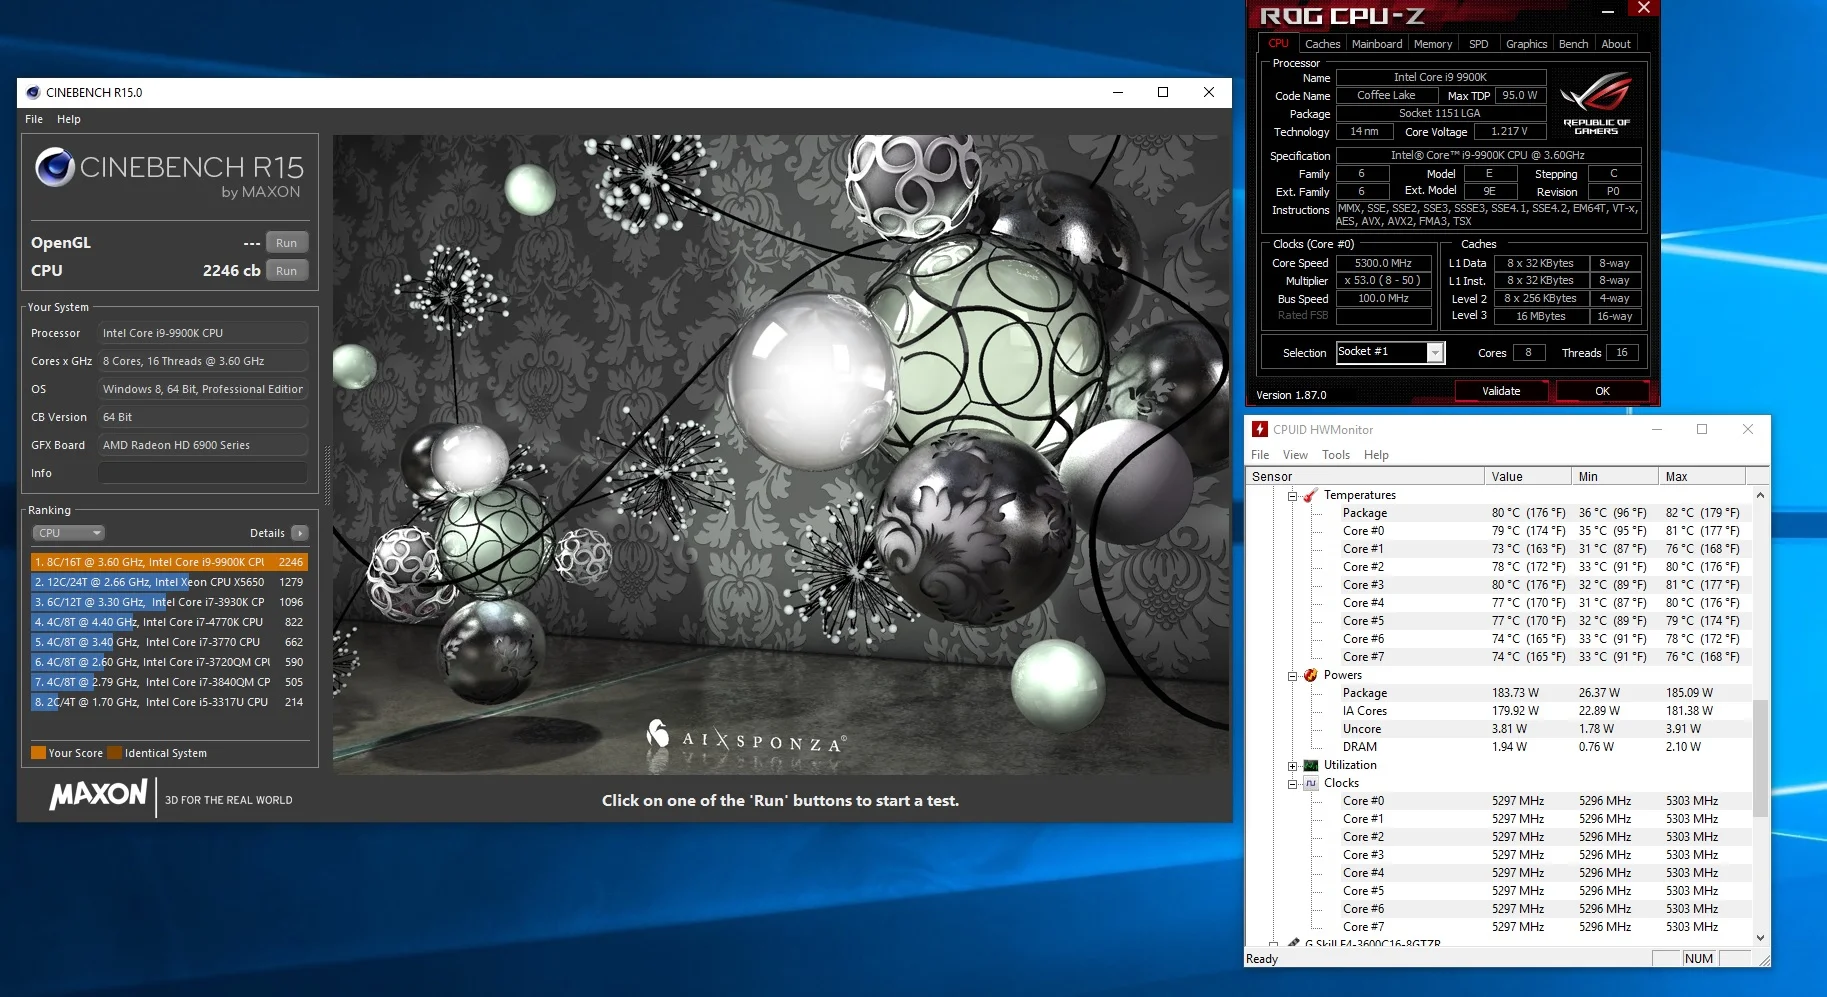Screen dimensions: 1827x997
Task: Run the OpenGL benchmark test
Action: 287,243
